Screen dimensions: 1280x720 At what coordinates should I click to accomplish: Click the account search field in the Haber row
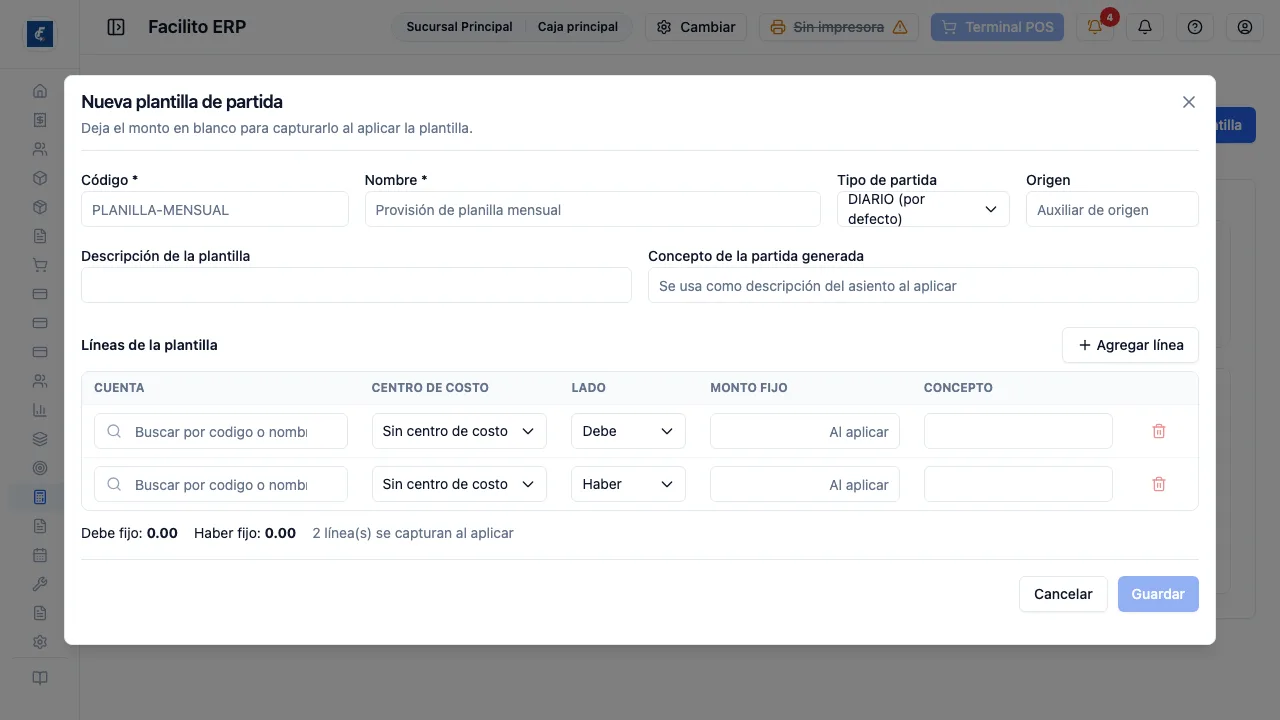tap(221, 484)
